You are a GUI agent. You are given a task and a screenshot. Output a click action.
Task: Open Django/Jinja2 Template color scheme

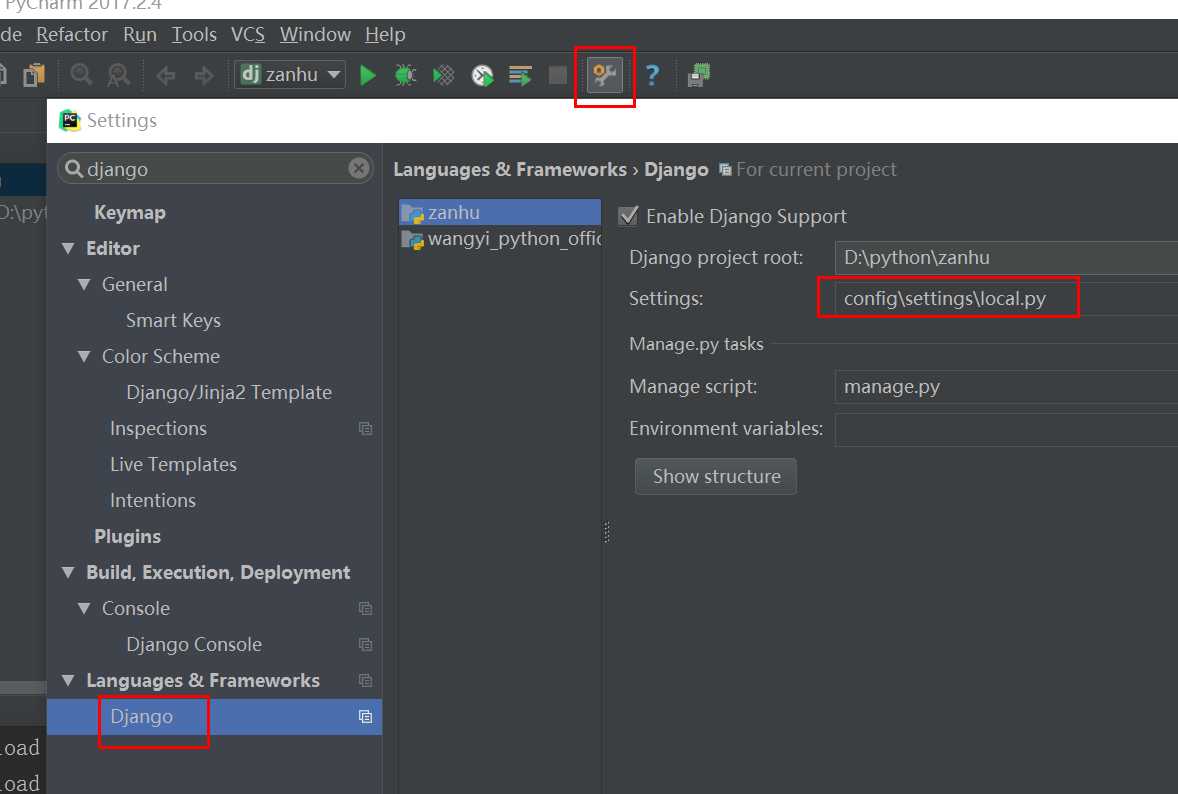(x=229, y=393)
